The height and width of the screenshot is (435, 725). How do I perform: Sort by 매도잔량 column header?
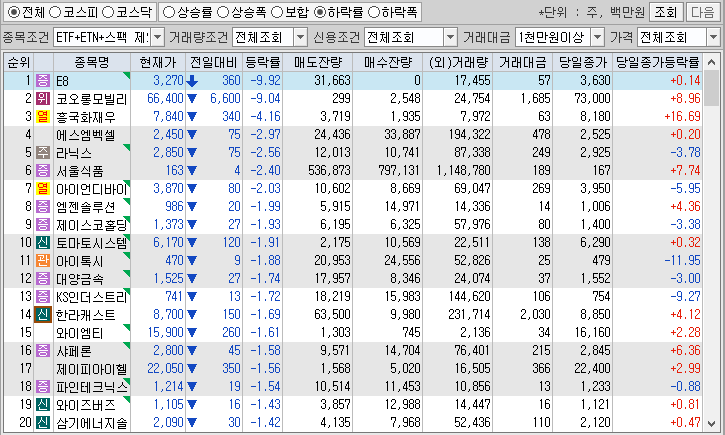click(318, 62)
